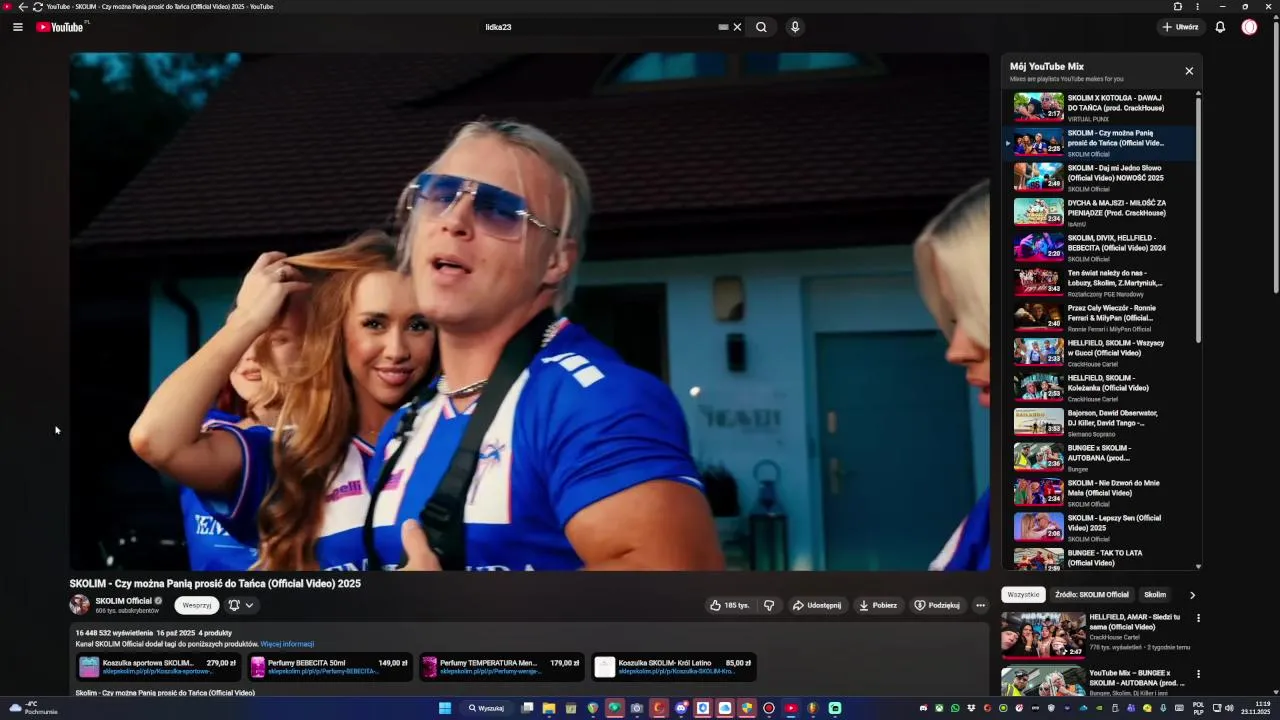Open browser extensions puzzle icon
Screen dimensions: 1280x720
point(1178,6)
